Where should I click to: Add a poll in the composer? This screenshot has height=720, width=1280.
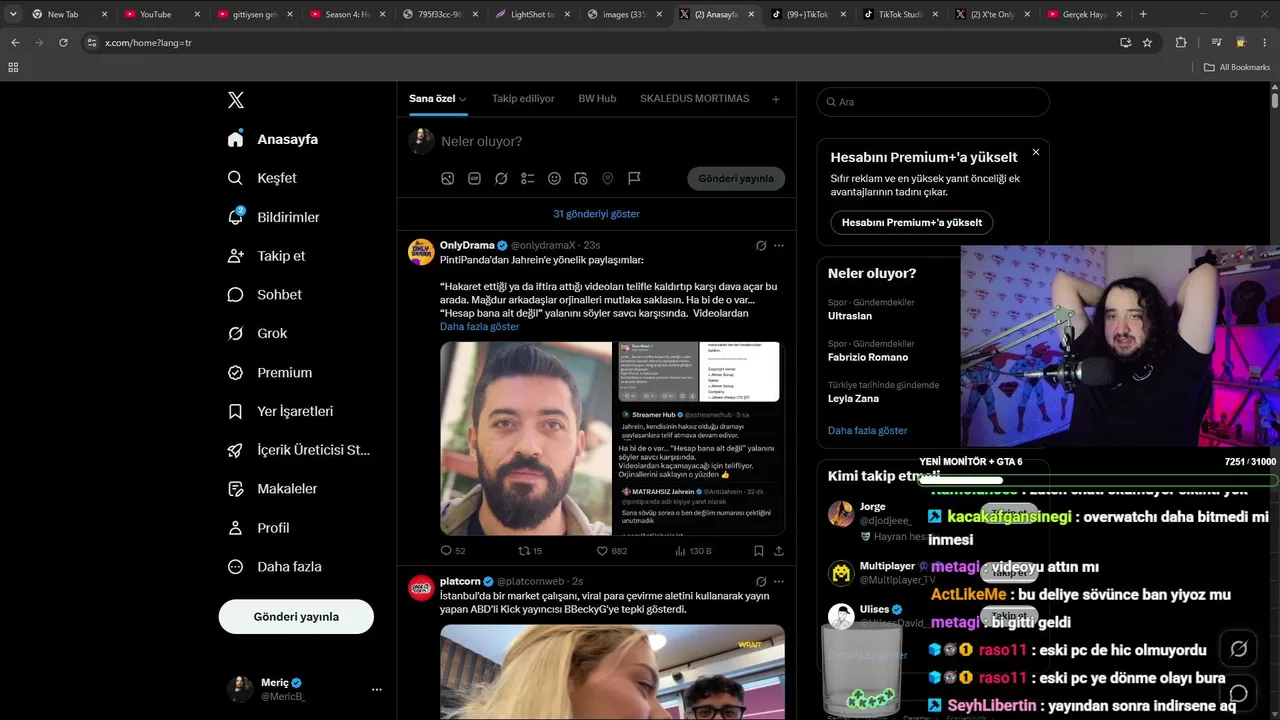(528, 178)
